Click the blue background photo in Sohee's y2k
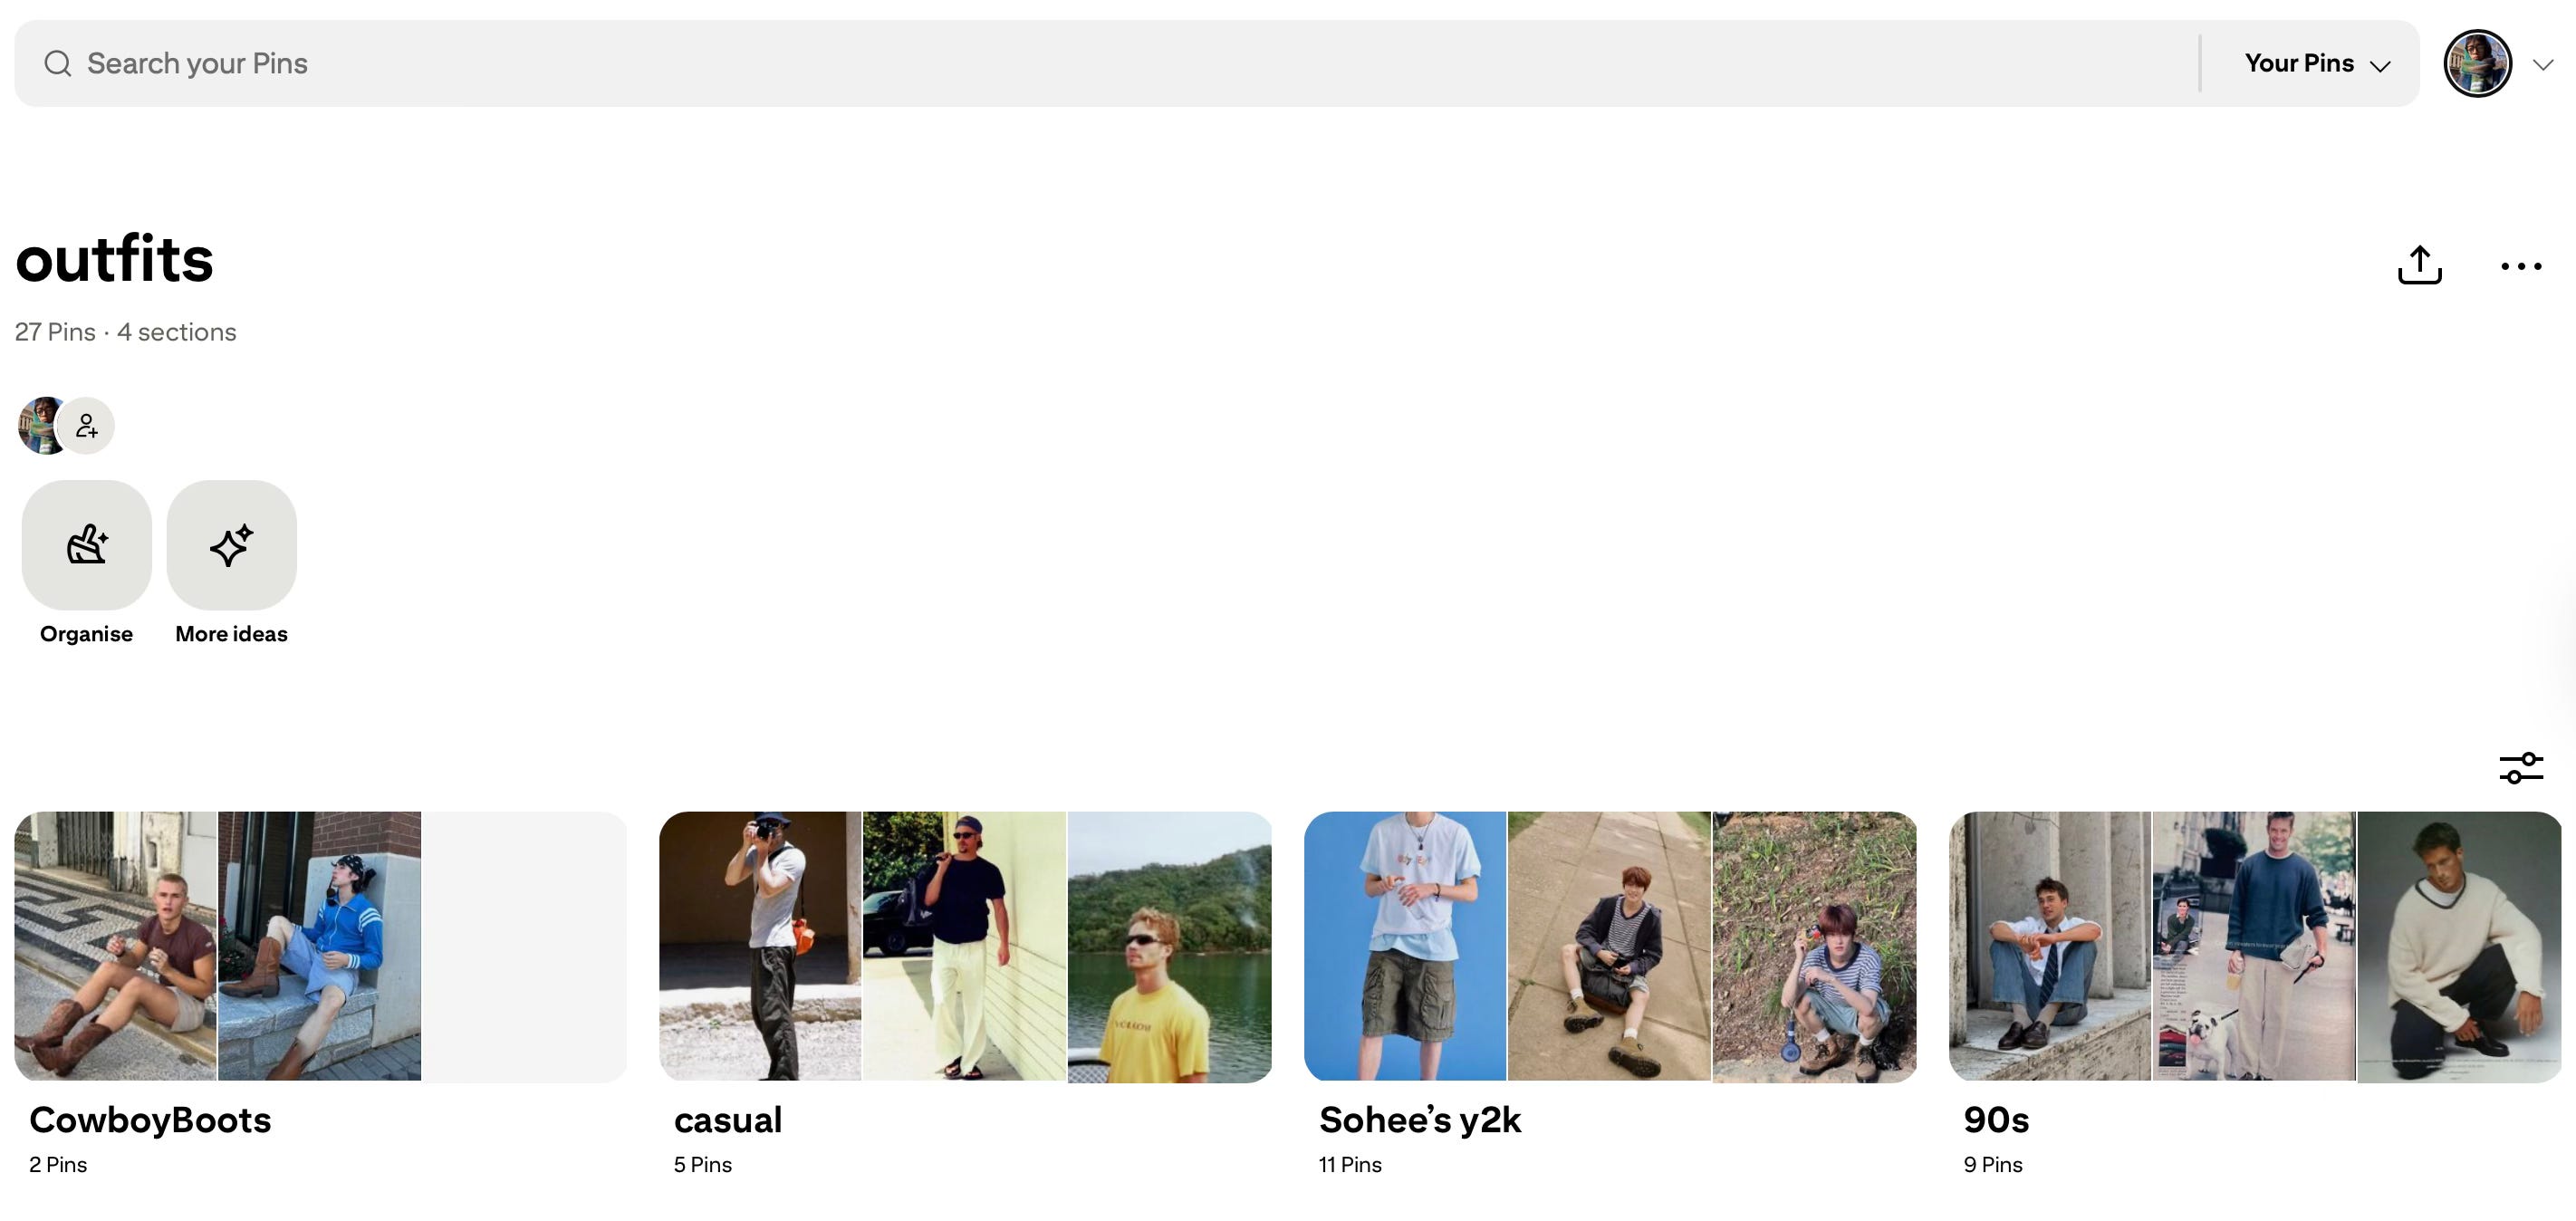2576x1221 pixels. (1405, 946)
